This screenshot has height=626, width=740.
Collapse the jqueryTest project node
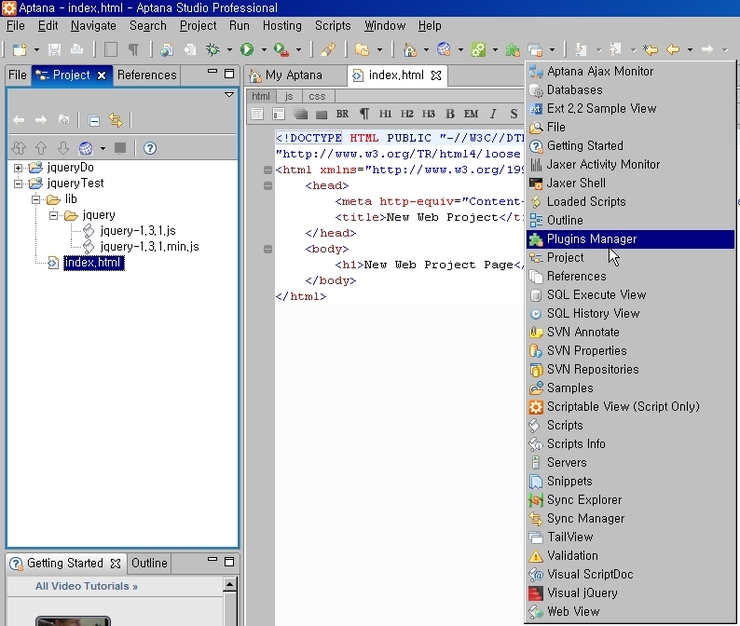[x=18, y=183]
